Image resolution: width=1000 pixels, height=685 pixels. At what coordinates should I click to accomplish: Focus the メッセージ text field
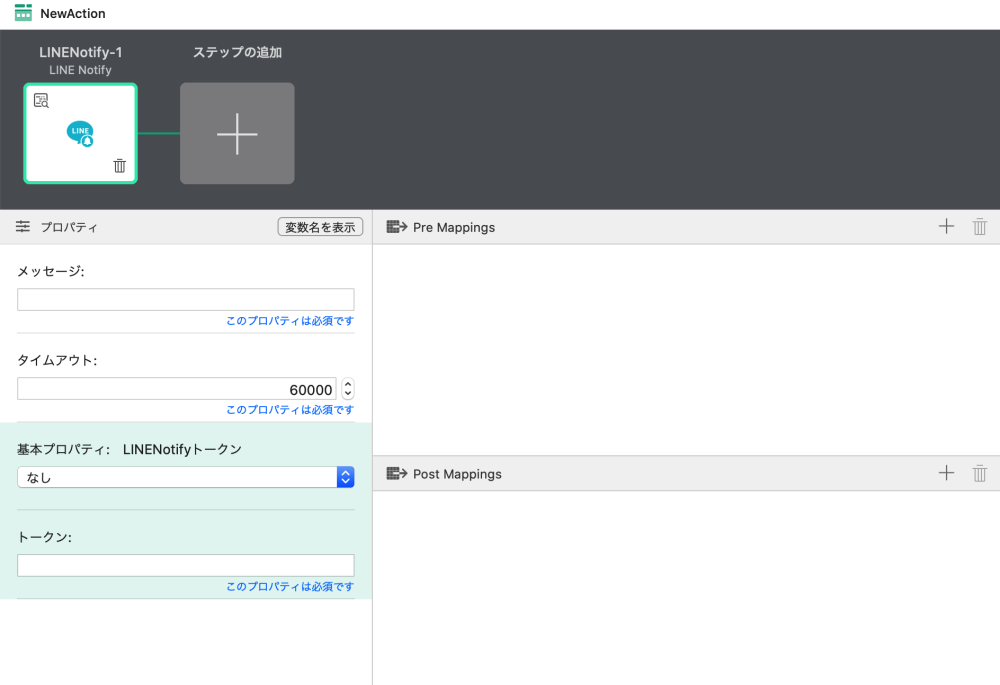pyautogui.click(x=186, y=299)
